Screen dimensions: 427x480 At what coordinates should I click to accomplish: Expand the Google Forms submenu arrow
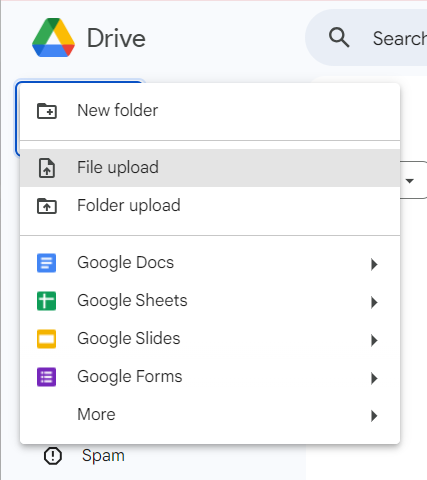[x=374, y=378]
